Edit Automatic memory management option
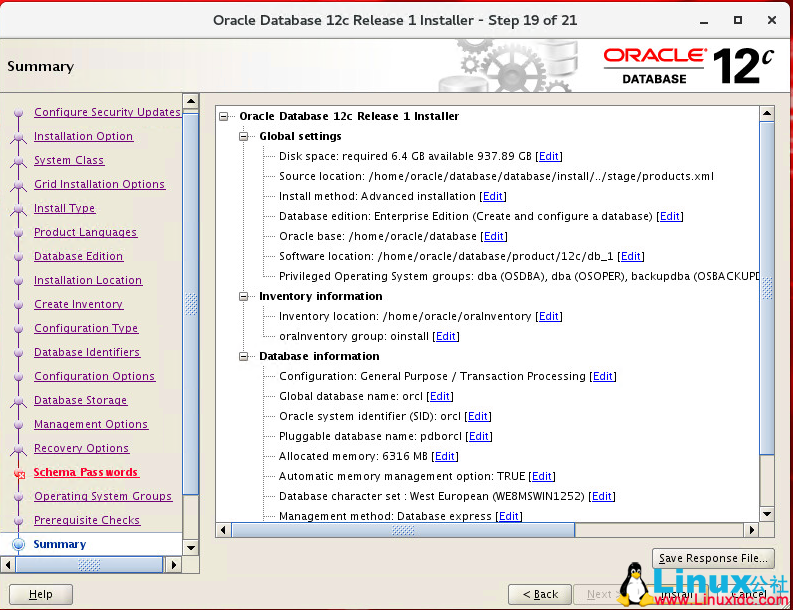The height and width of the screenshot is (610, 793). 542,476
